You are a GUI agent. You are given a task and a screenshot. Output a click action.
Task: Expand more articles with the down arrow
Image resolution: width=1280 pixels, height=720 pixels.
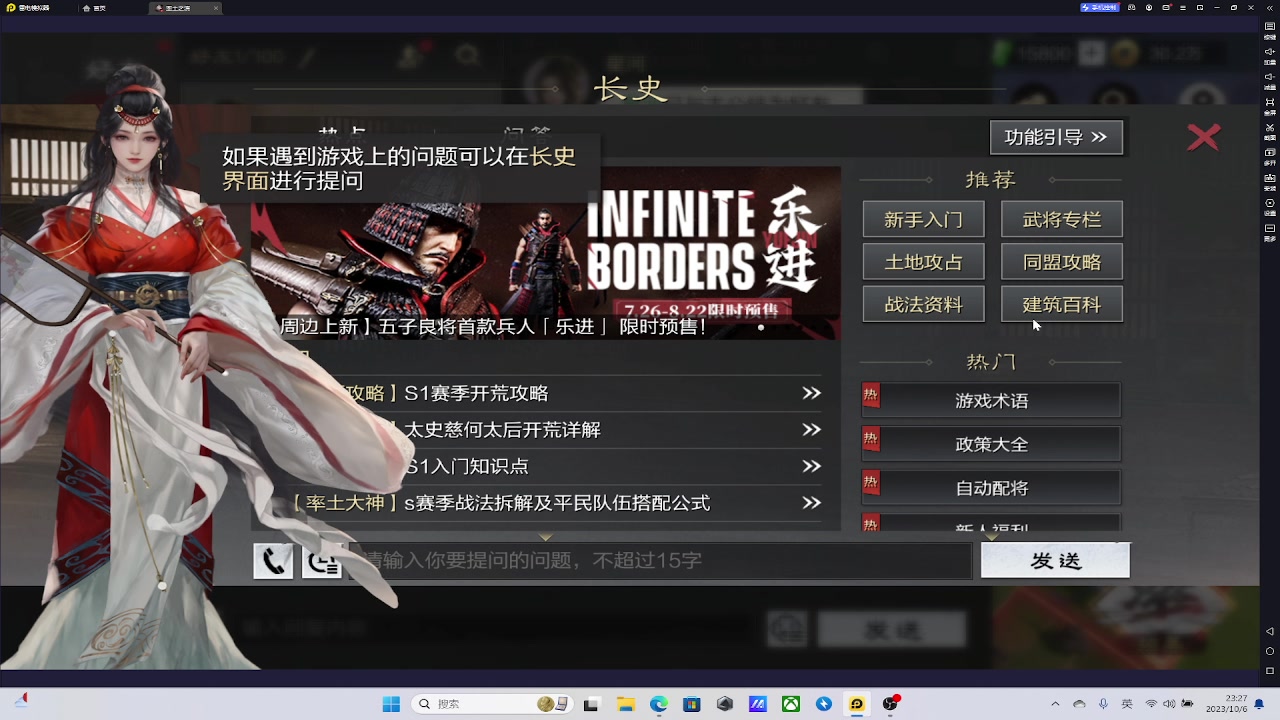coord(545,537)
